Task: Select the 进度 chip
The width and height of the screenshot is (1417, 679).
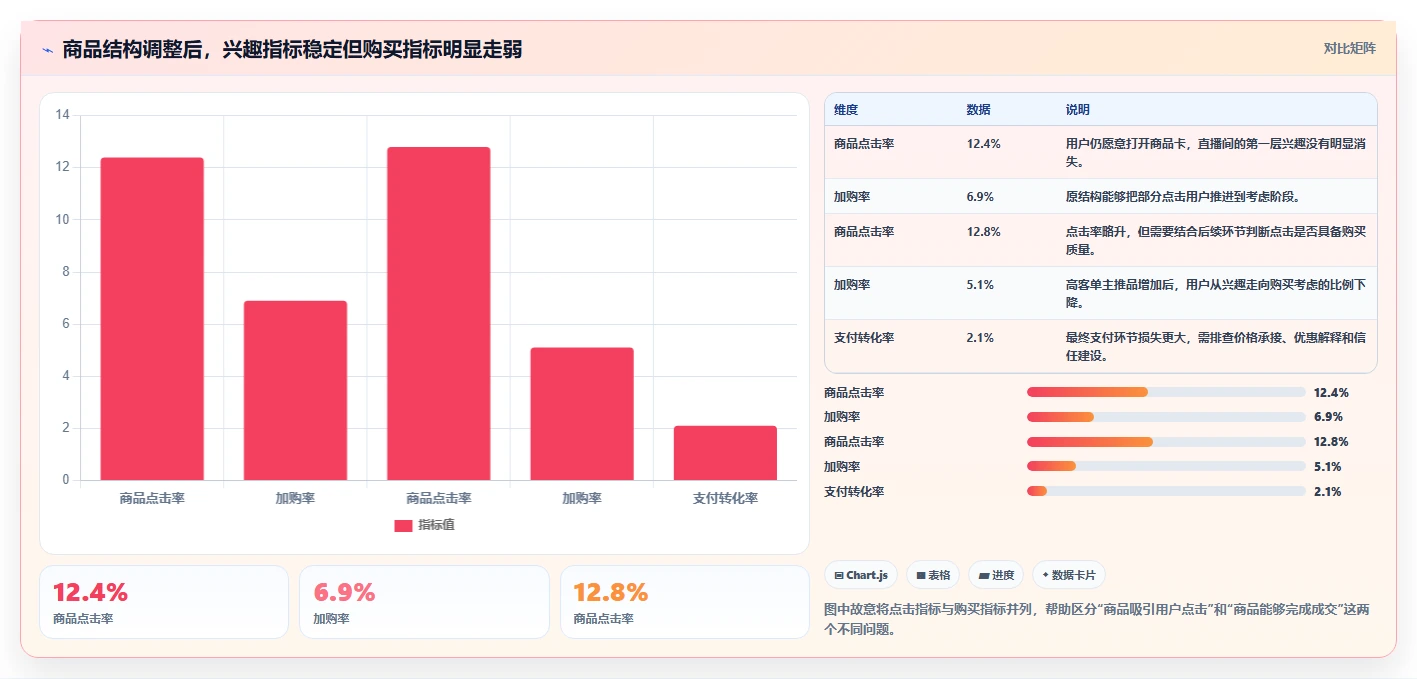Action: [x=996, y=575]
